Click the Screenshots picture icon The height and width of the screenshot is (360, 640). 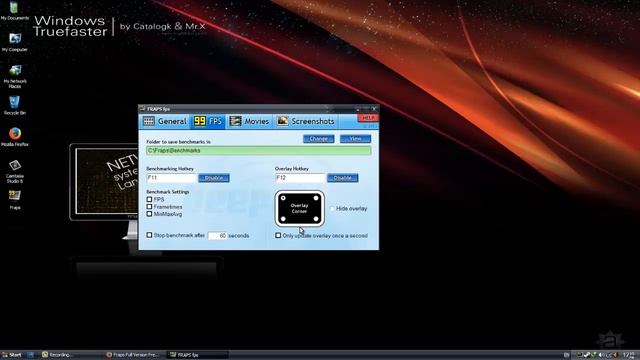(282, 121)
